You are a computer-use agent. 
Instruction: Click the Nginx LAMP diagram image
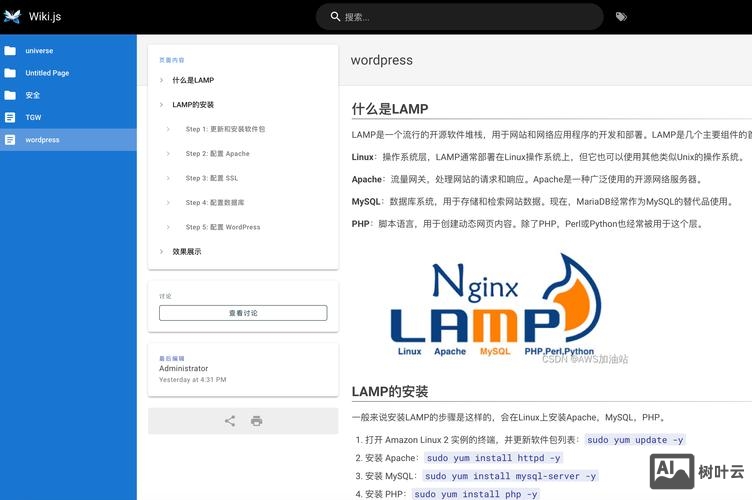[x=496, y=306]
